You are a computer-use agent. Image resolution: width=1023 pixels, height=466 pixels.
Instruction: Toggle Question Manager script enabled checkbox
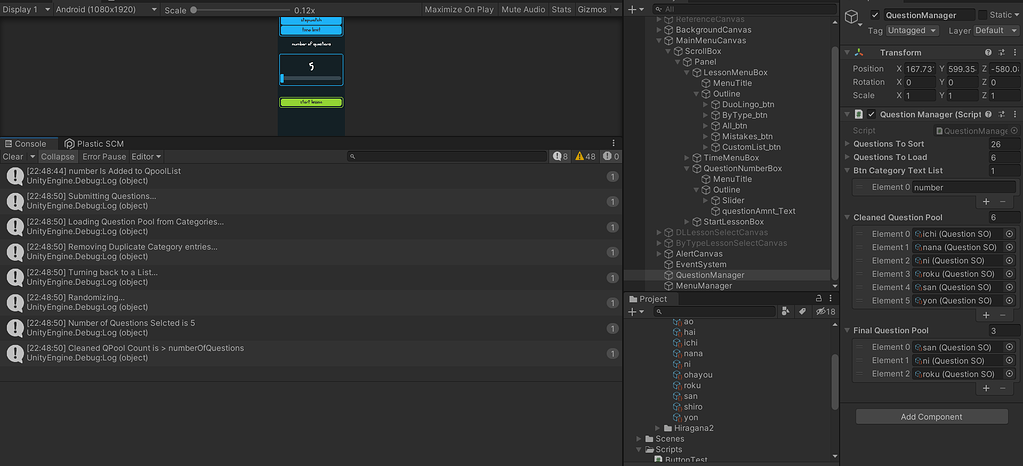pos(871,114)
